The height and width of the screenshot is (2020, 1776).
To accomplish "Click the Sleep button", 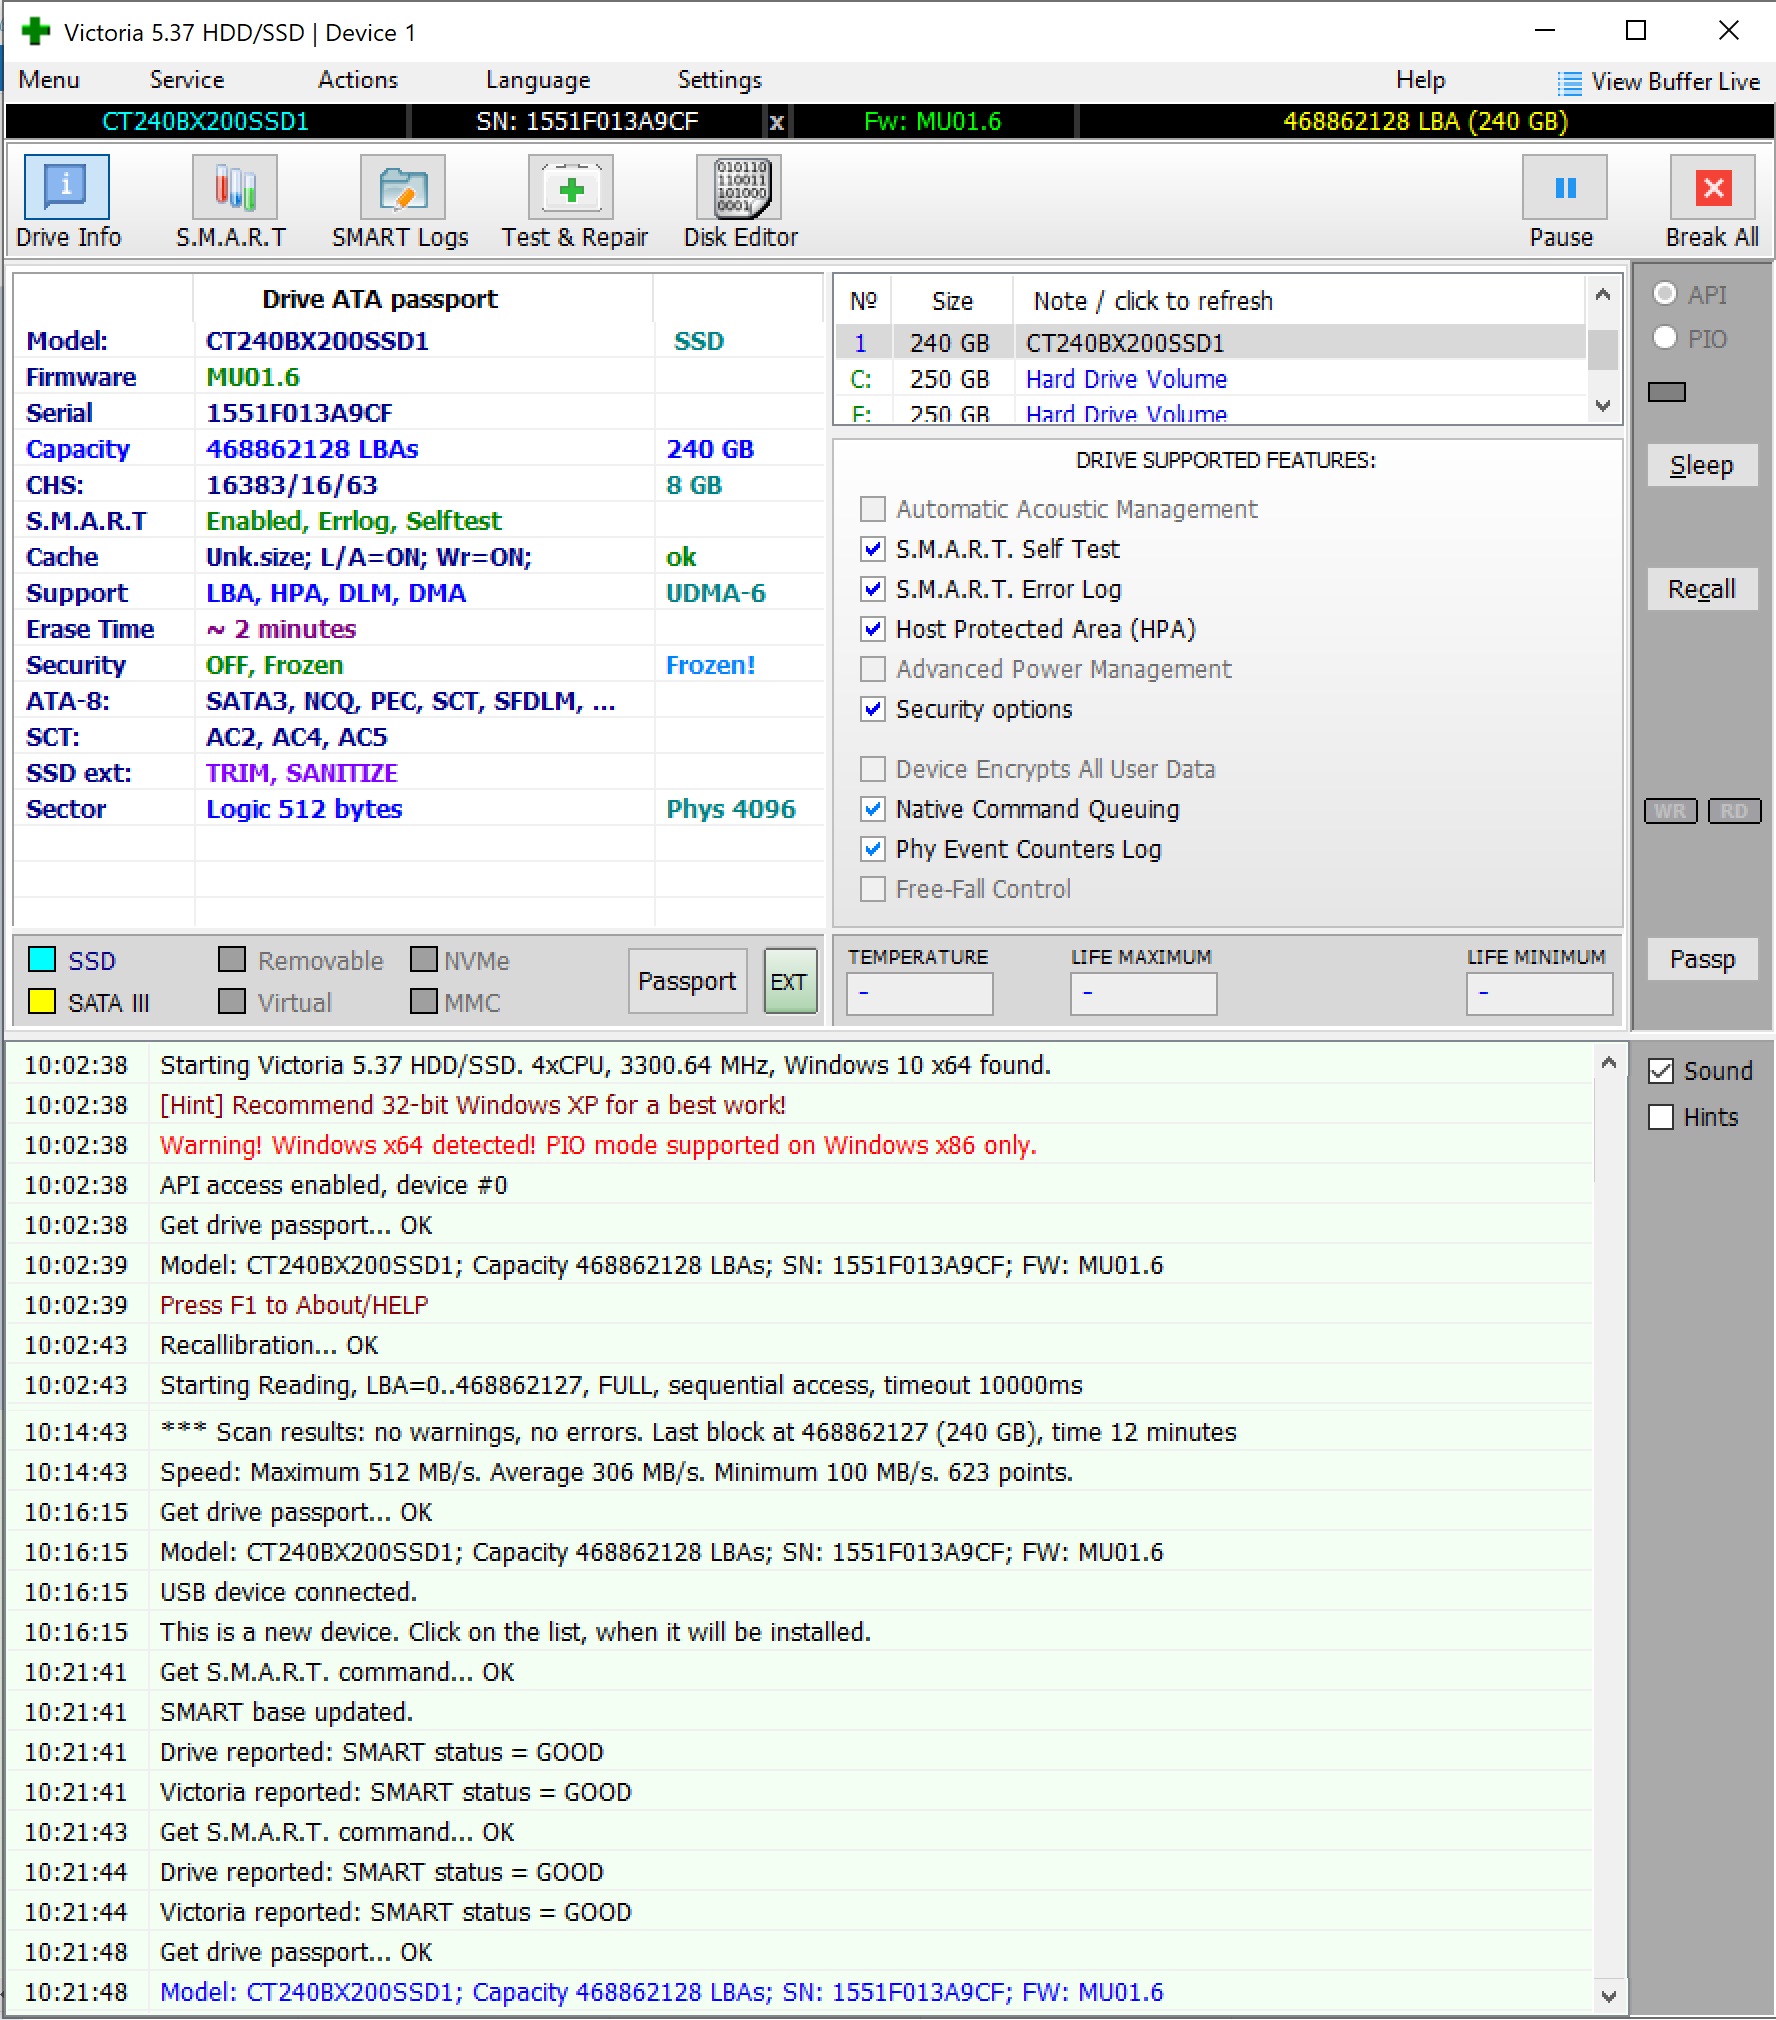I will (1702, 465).
